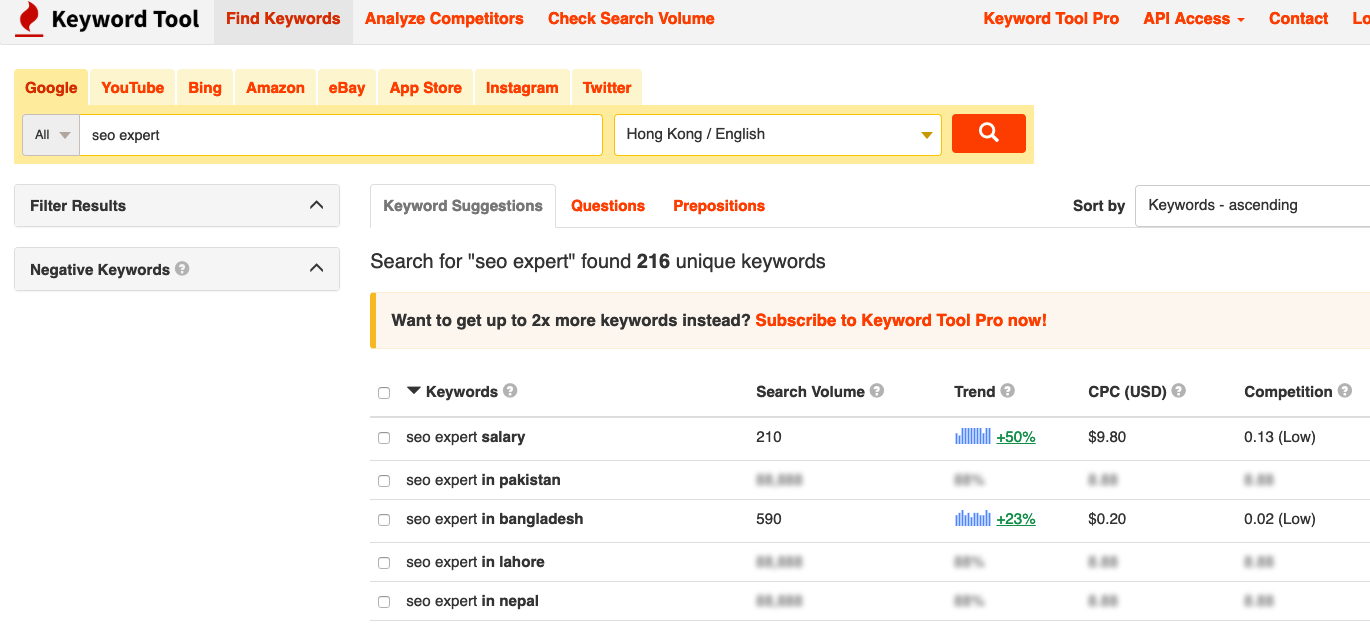Switch to the YouTube tab
This screenshot has height=626, width=1370.
[133, 88]
